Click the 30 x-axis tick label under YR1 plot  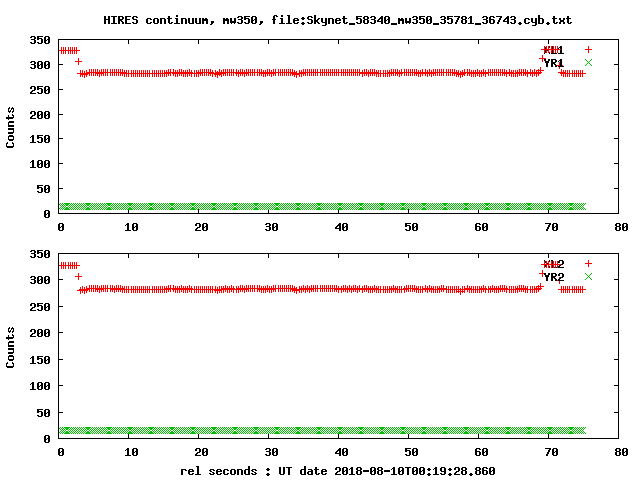coord(271,227)
